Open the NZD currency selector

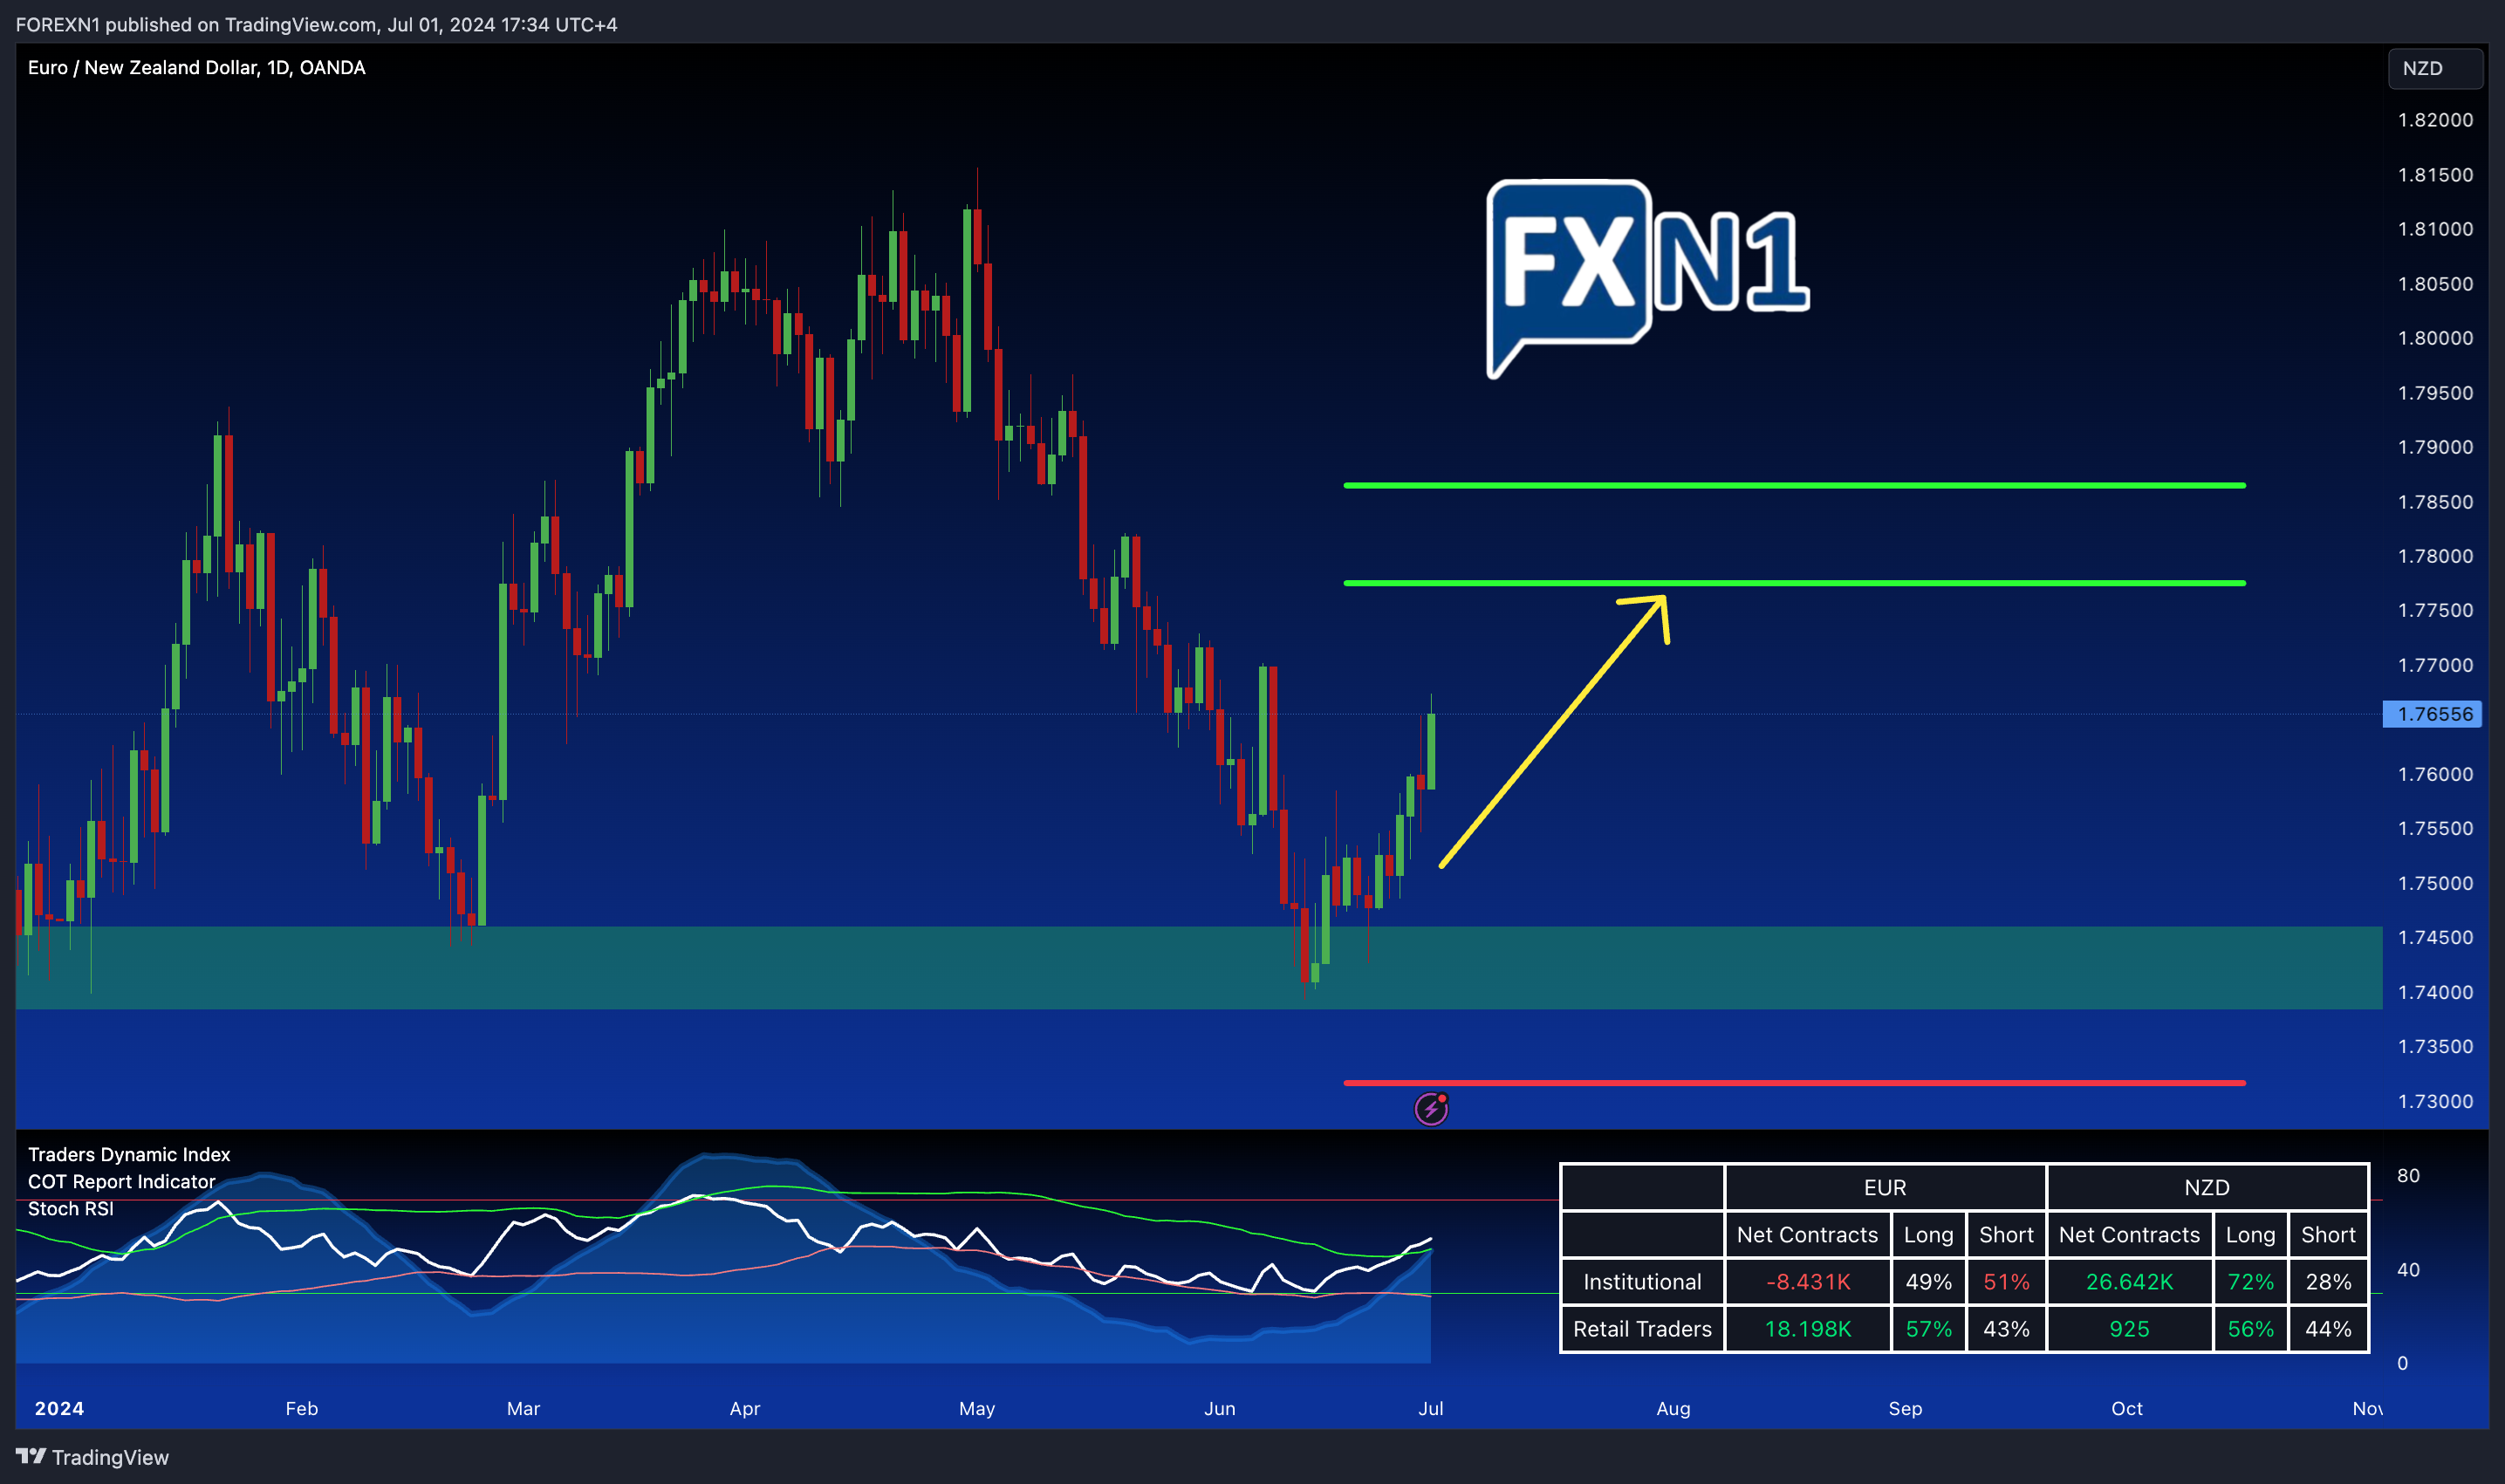(2435, 68)
